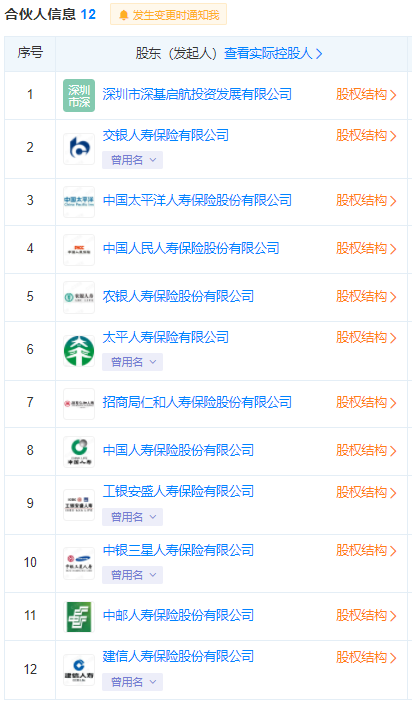Open 建信人寿保险股份有限公司 link
Screen dimensions: 412x704
tap(178, 656)
